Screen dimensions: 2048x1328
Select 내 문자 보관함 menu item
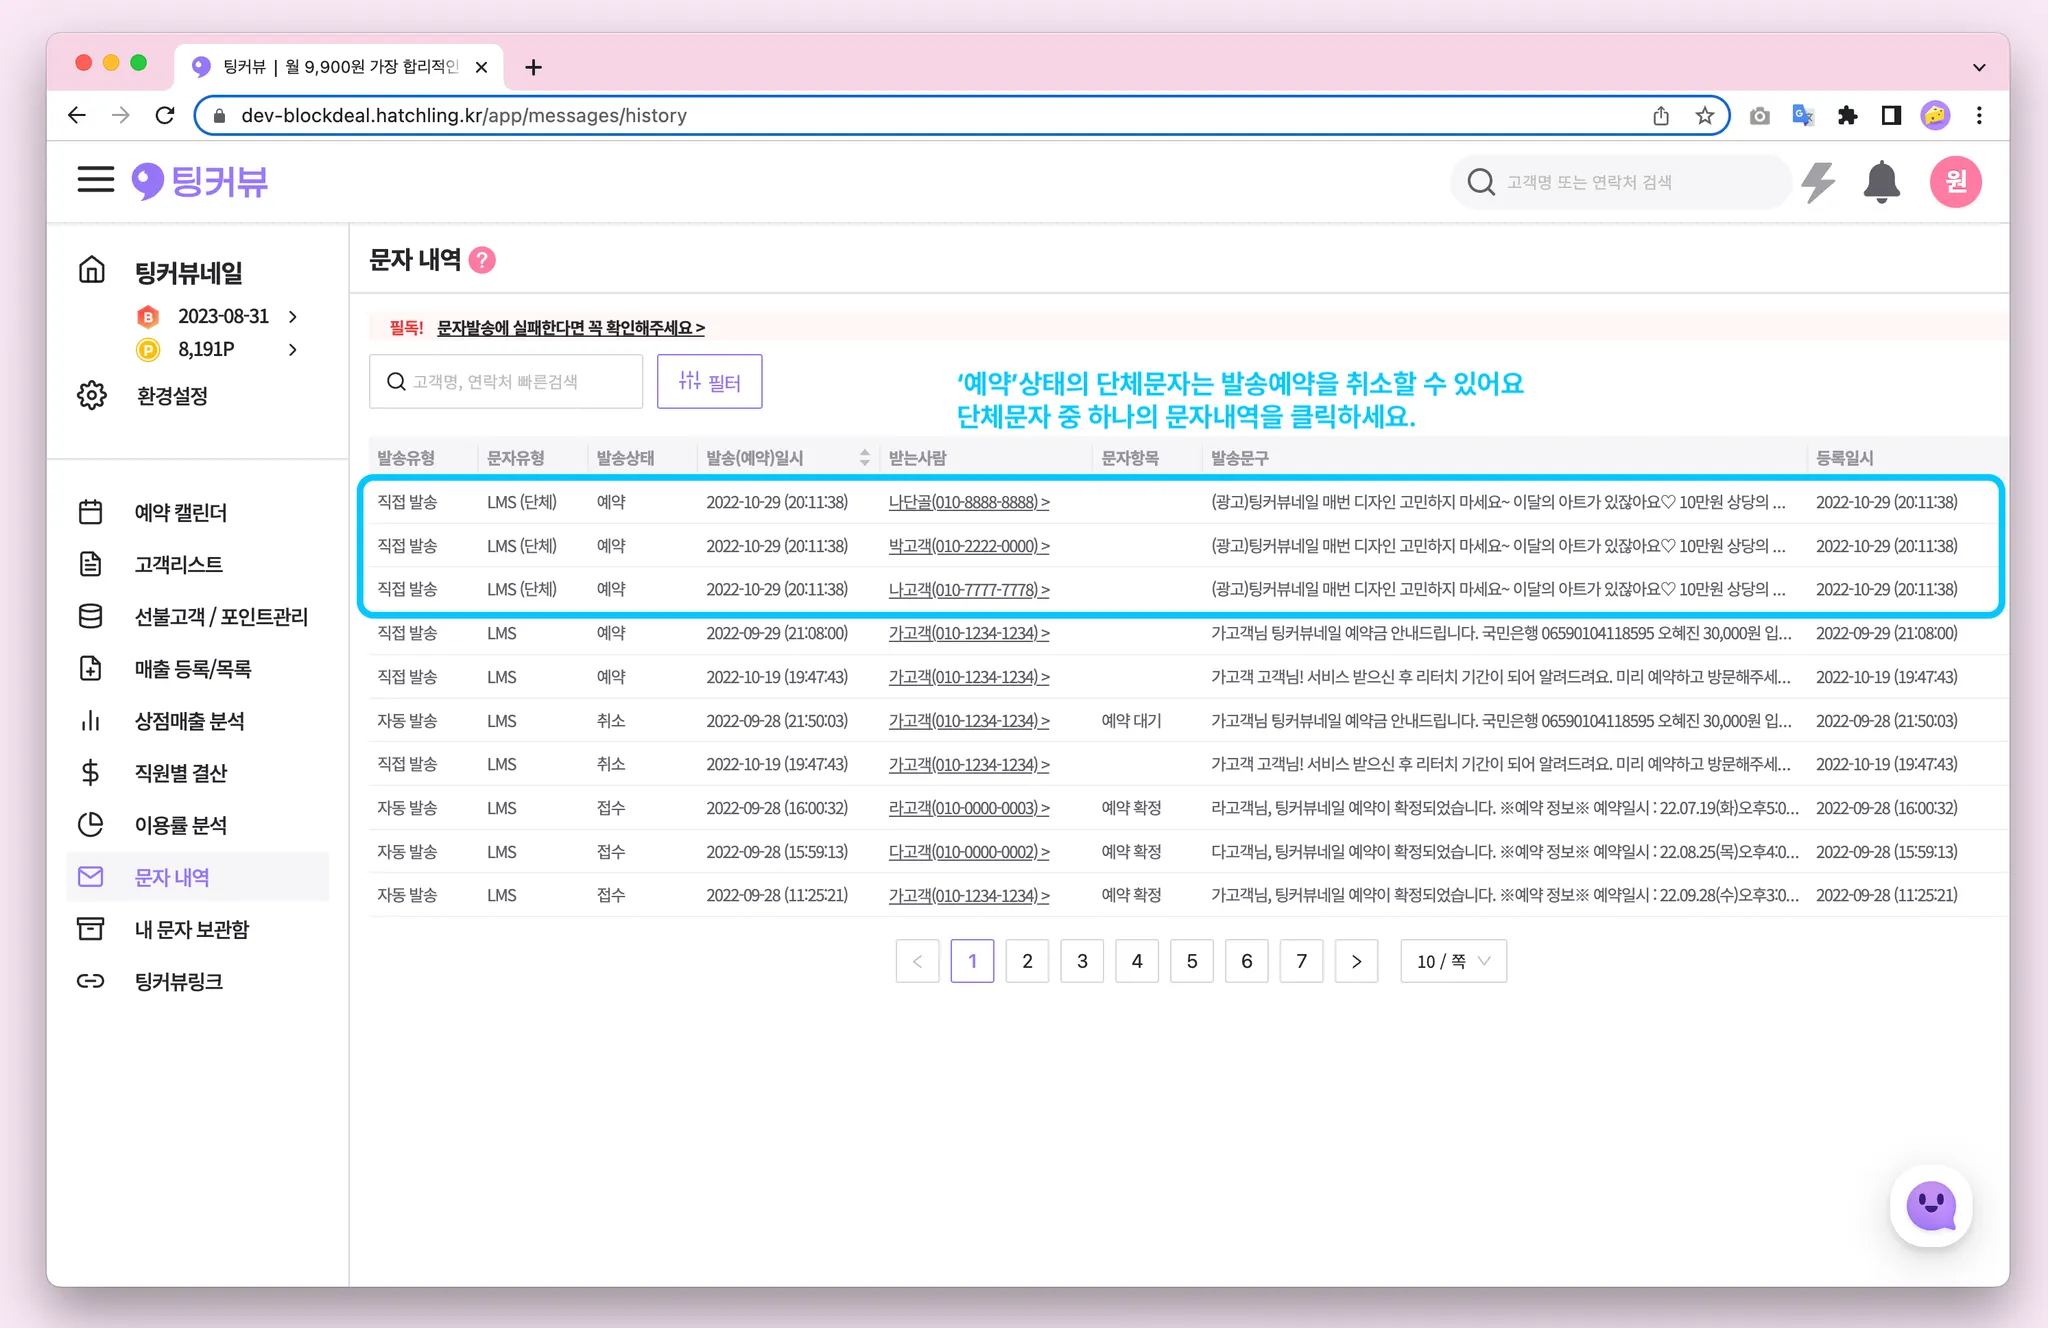pyautogui.click(x=191, y=929)
